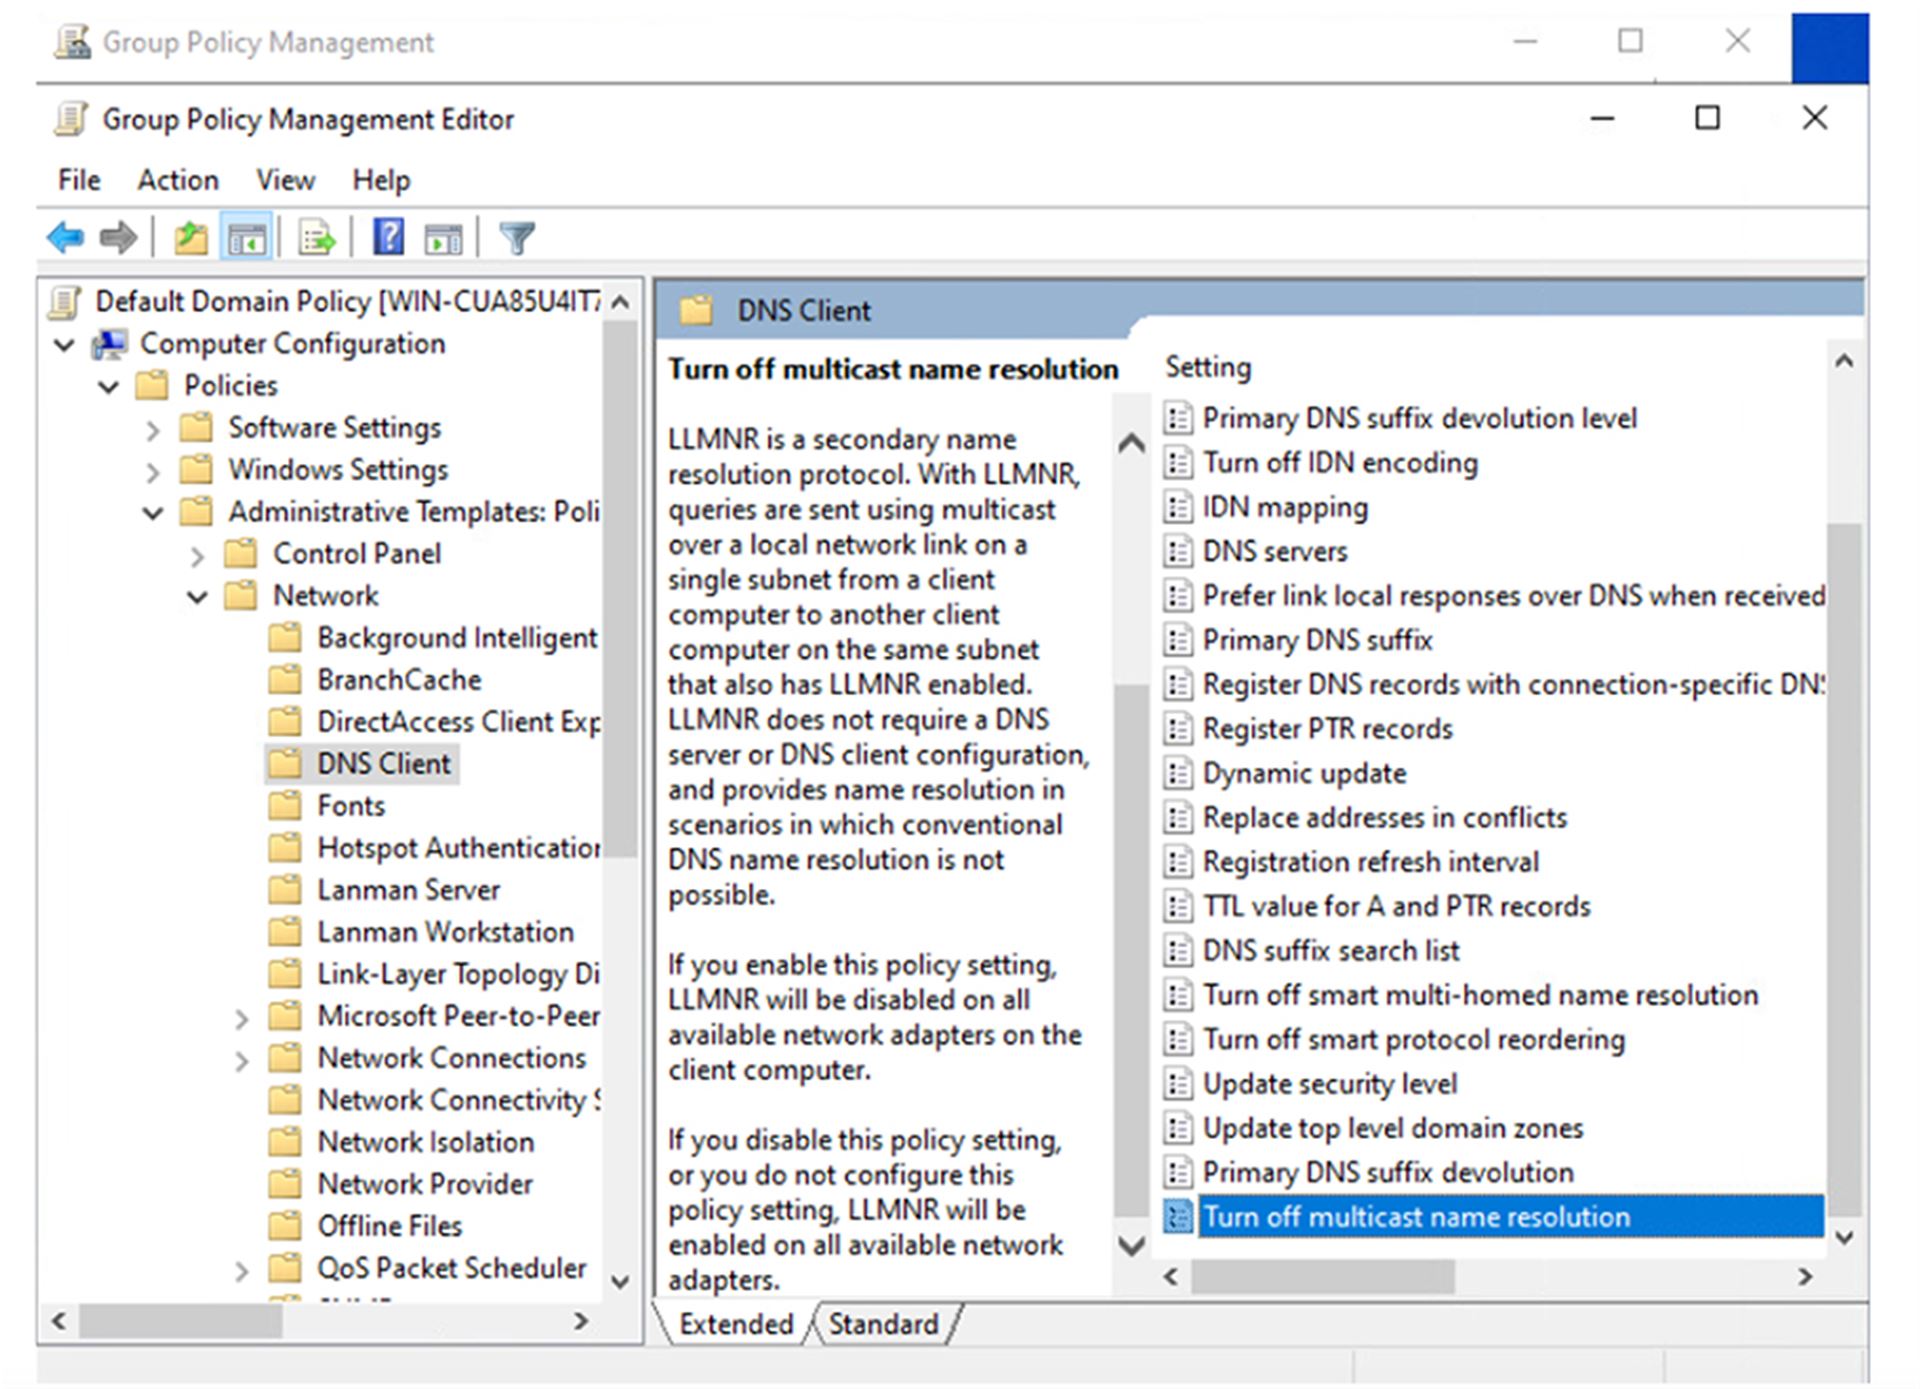Switch to the Standard tab

click(883, 1324)
